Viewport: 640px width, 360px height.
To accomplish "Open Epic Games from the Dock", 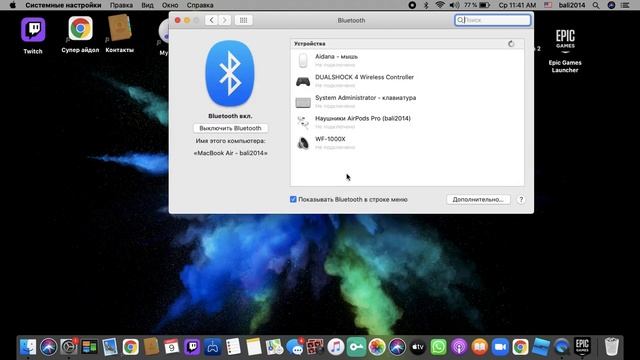I will click(x=582, y=347).
